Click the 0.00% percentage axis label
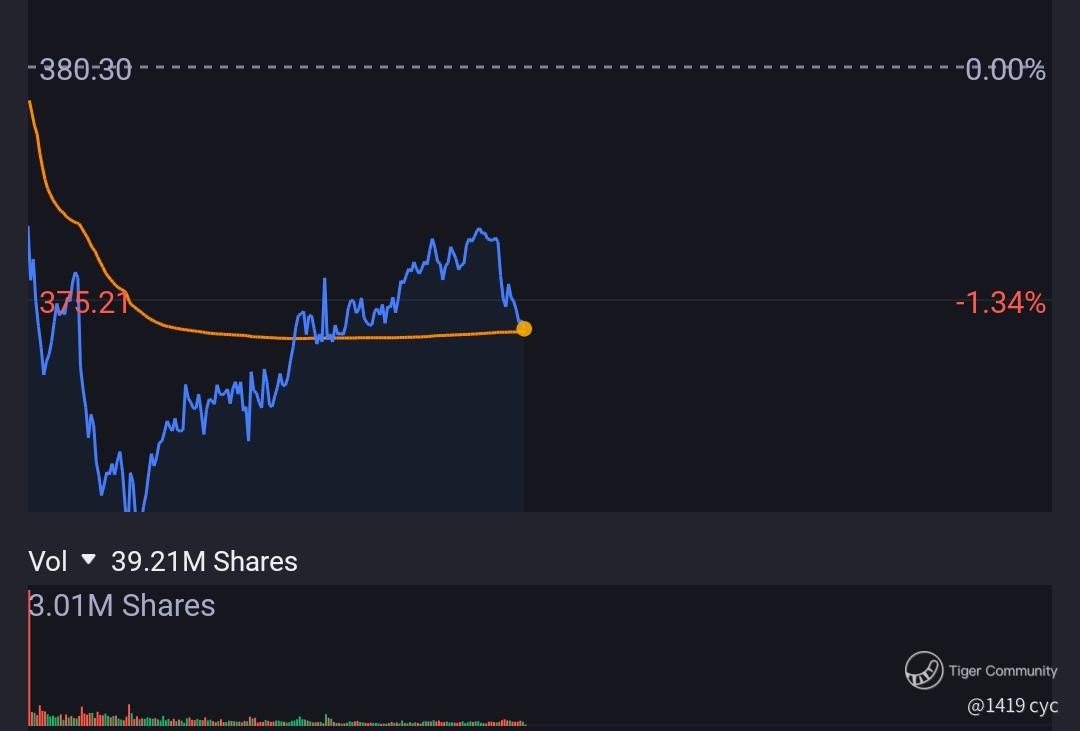This screenshot has height=731, width=1080. pos(1005,69)
